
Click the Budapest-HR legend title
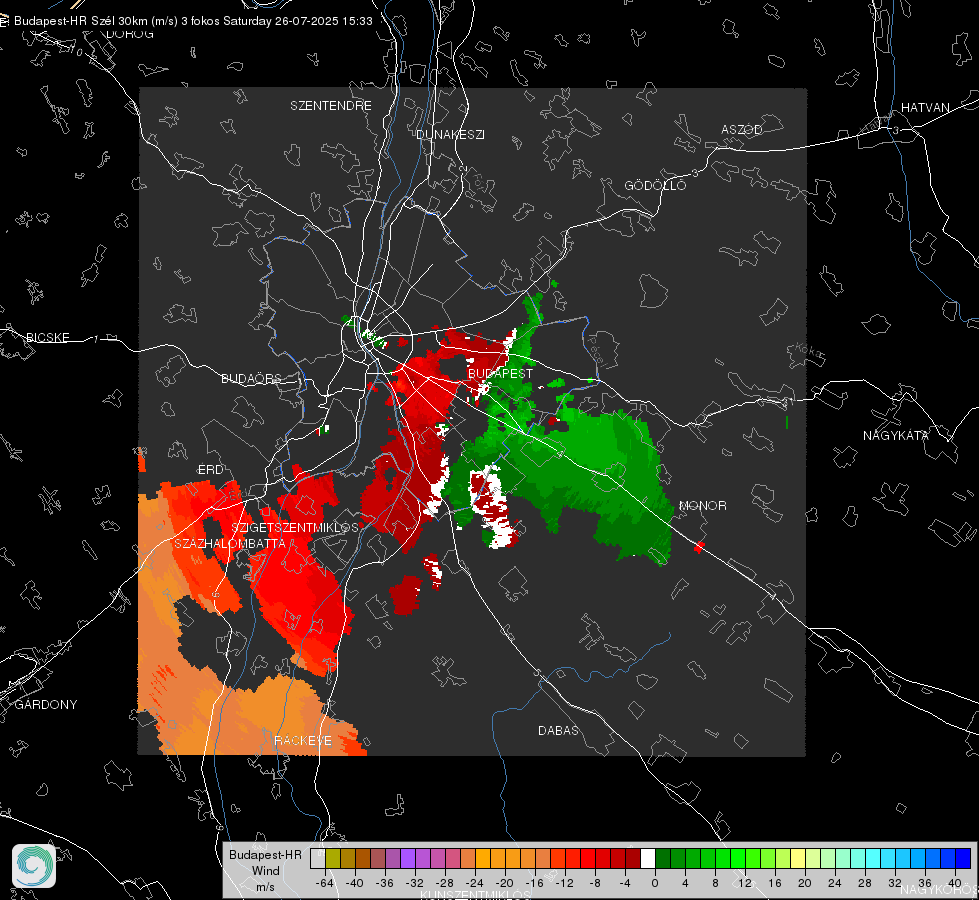point(265,854)
